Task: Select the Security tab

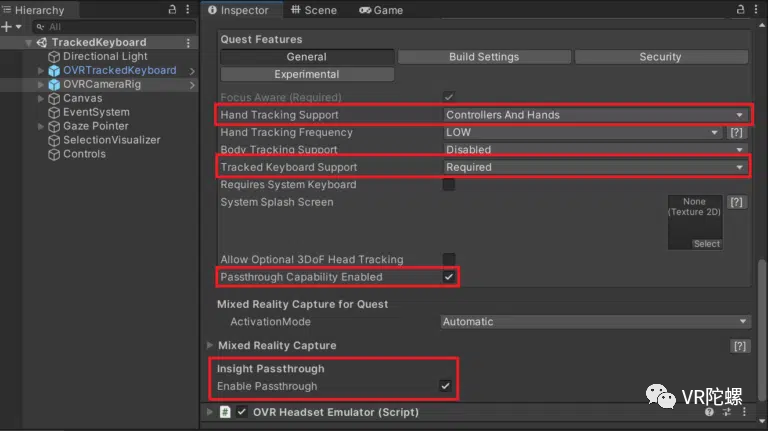Action: tap(660, 57)
